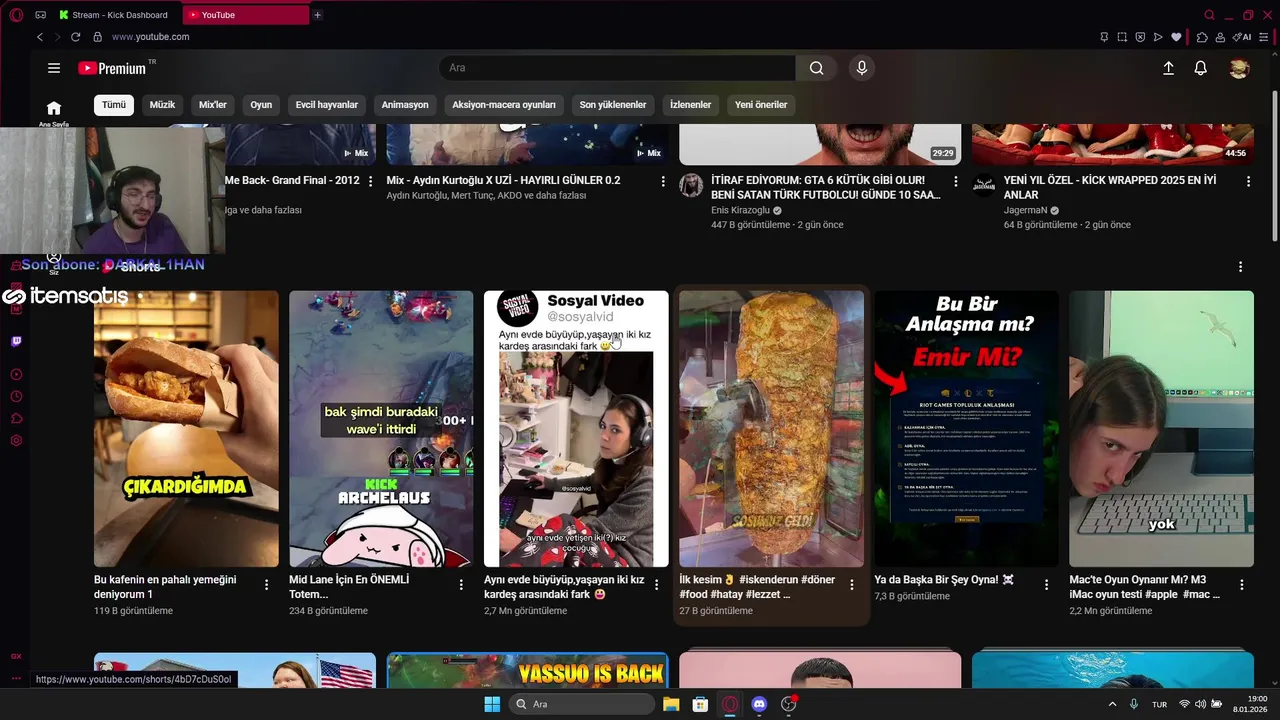Open the YouTube hamburger guide menu
This screenshot has height=720, width=1280.
54,68
